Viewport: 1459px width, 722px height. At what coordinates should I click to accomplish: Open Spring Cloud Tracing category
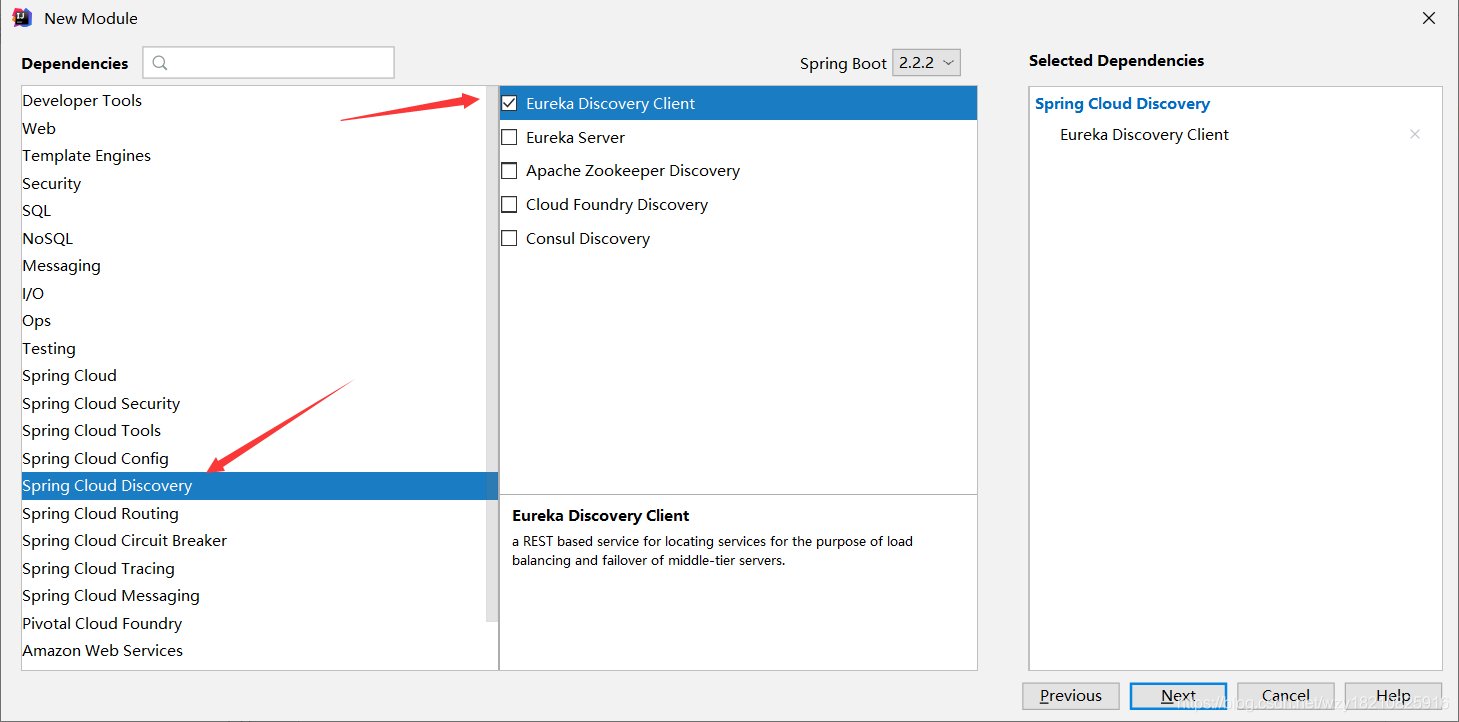coord(254,568)
